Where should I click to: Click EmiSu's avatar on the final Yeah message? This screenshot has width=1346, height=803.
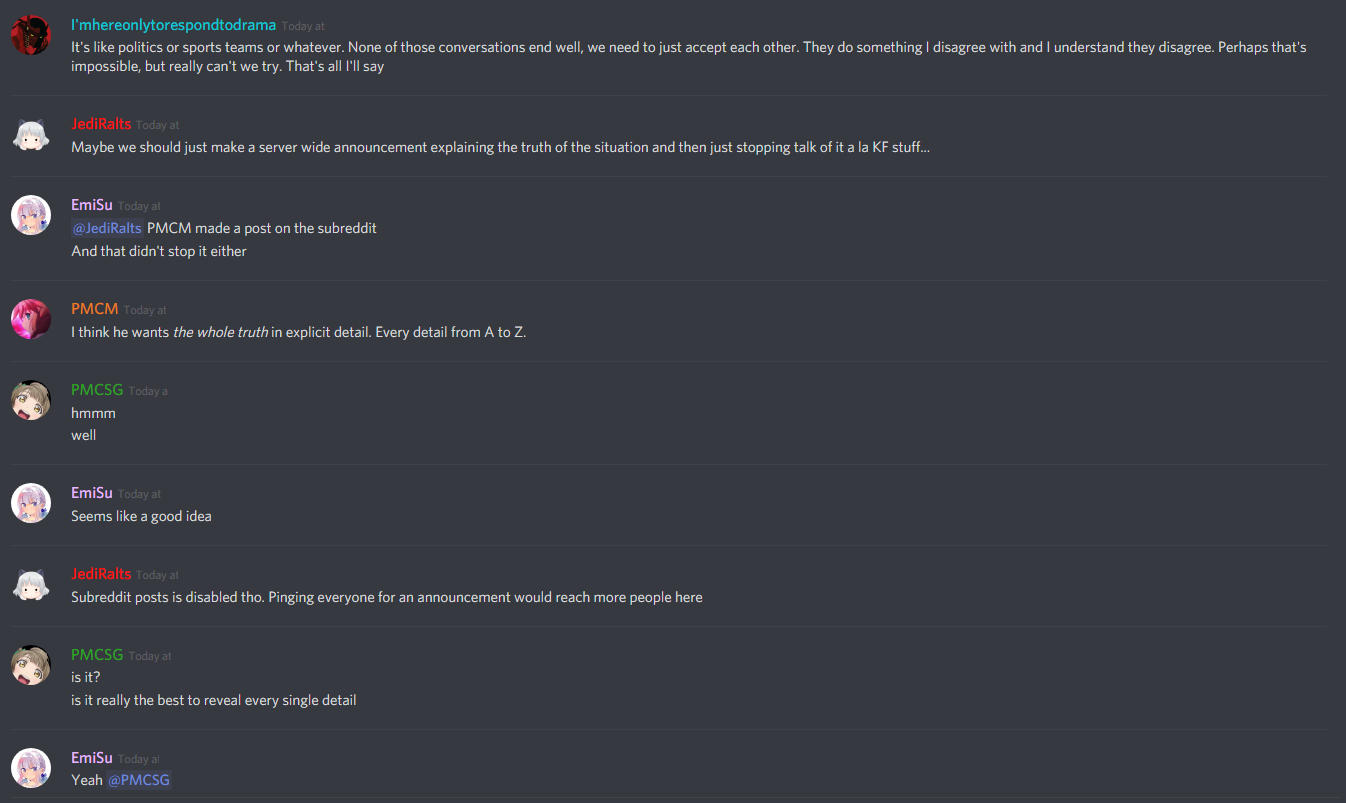tap(31, 769)
